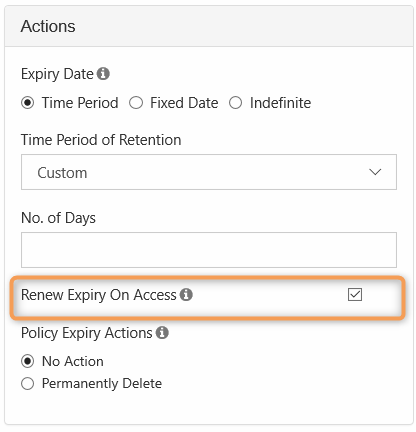416x432 pixels.
Task: Select the No Action radio button
Action: (27, 361)
